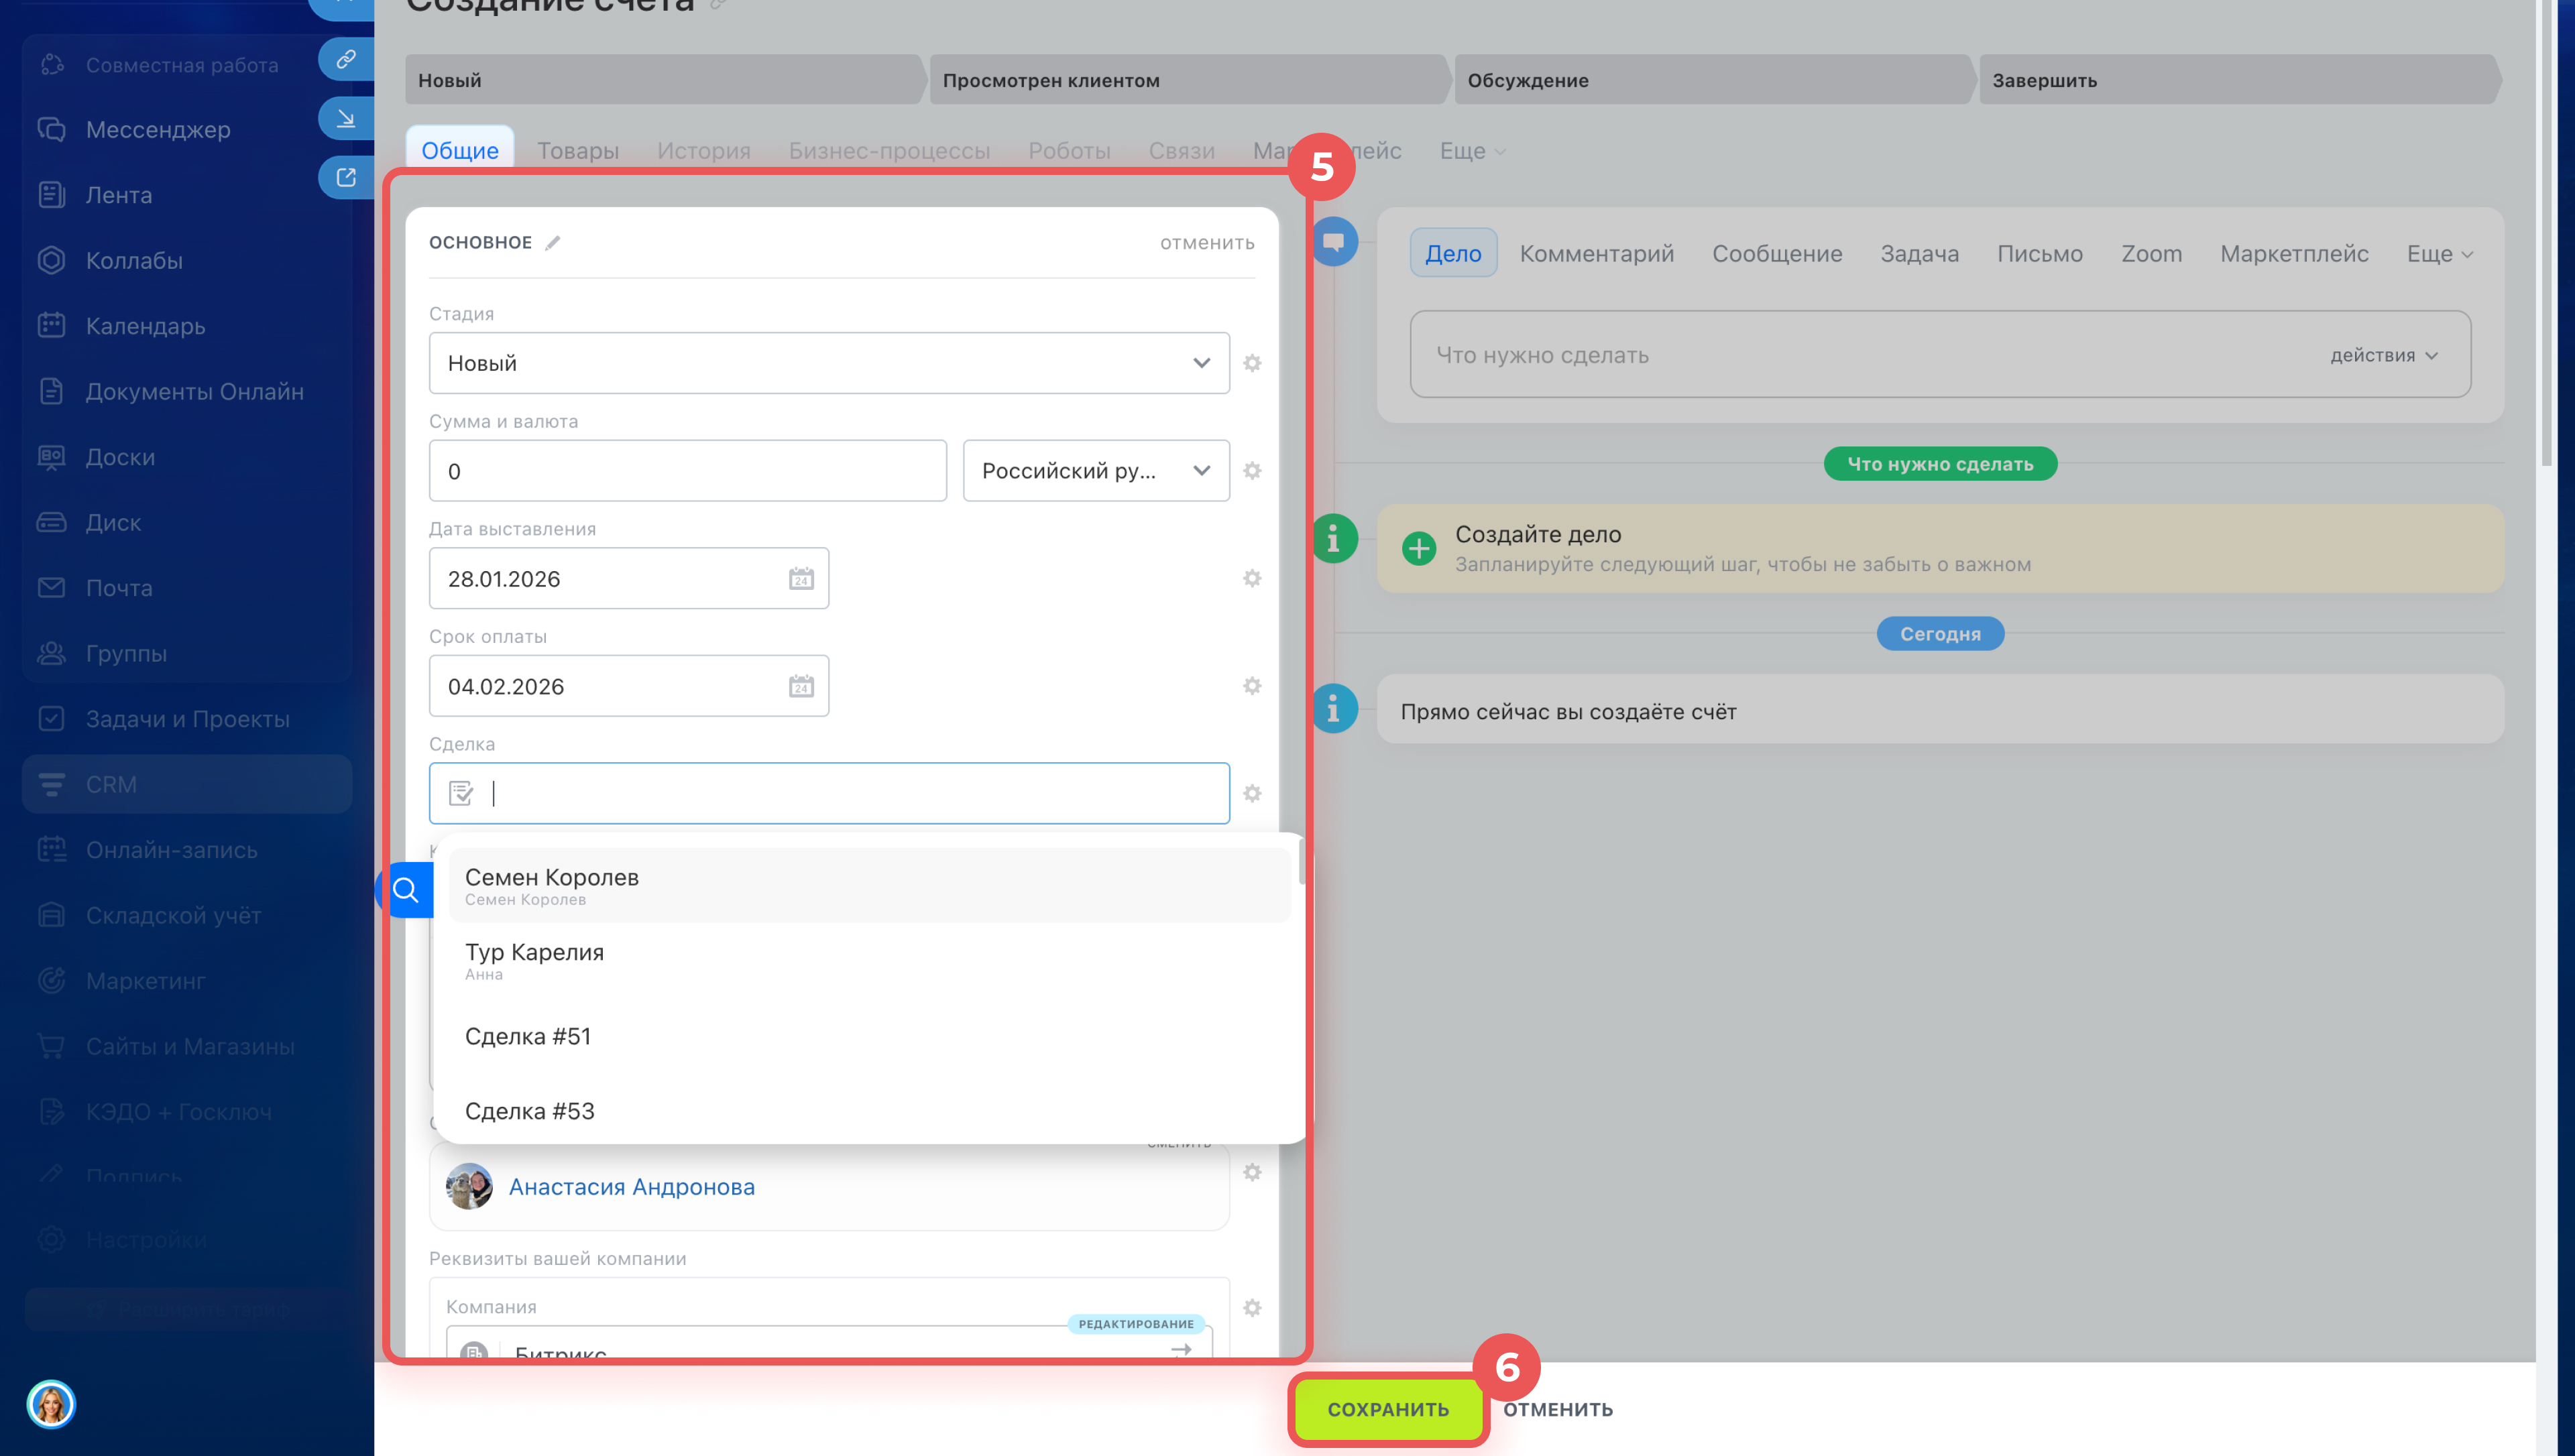The height and width of the screenshot is (1456, 2575).
Task: Open Мессенджер from the left sidebar
Action: 157,130
